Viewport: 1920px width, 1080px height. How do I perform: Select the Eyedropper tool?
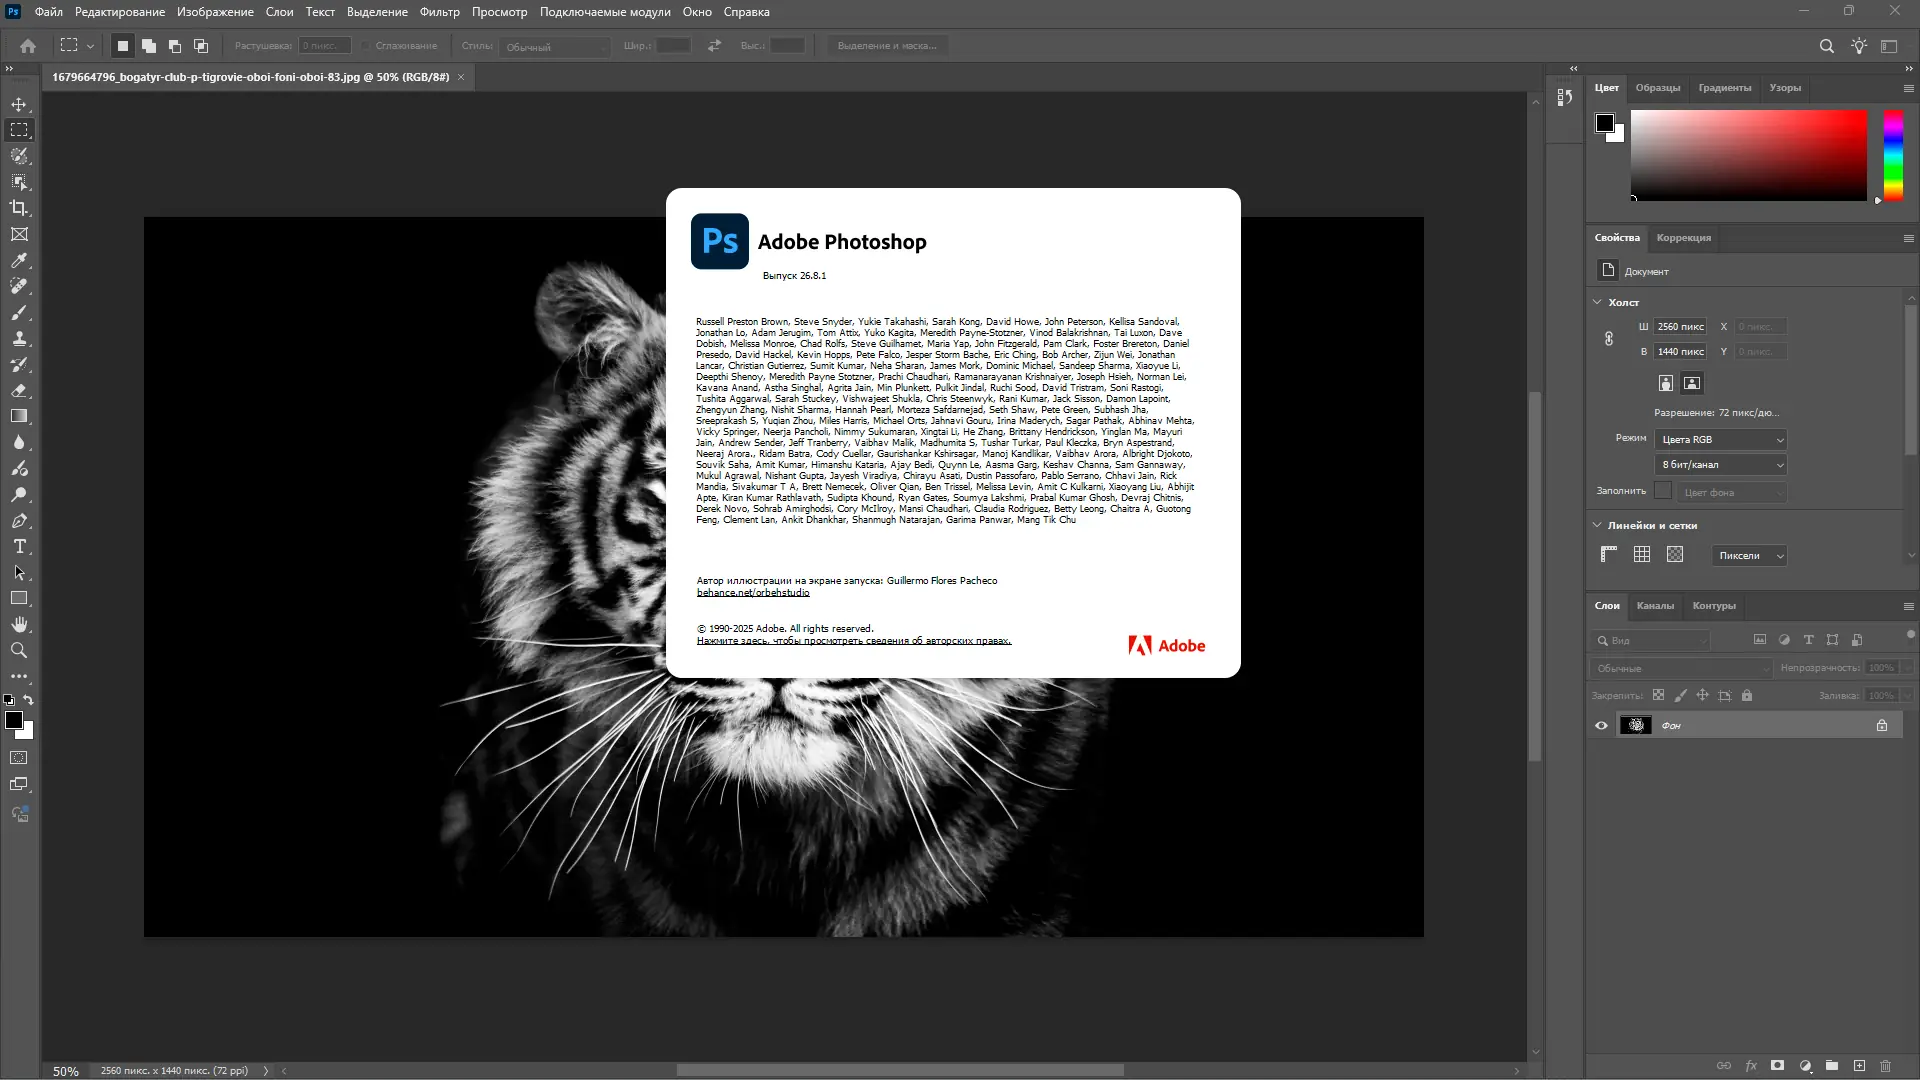click(19, 260)
